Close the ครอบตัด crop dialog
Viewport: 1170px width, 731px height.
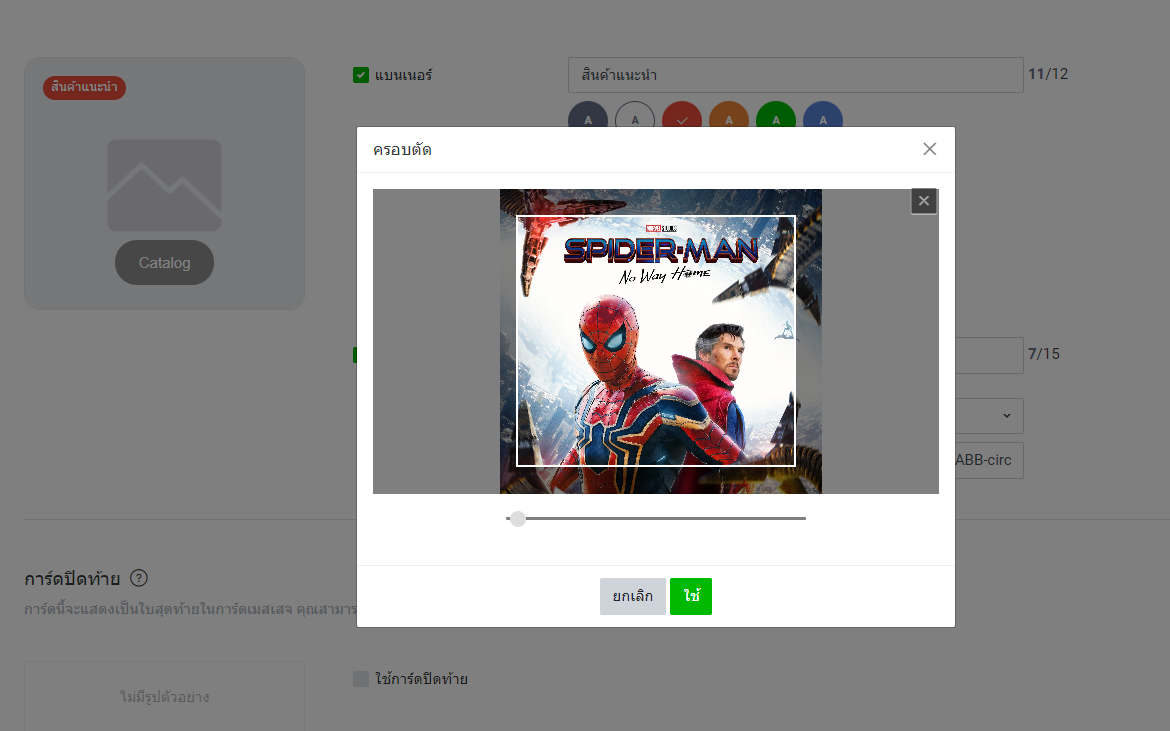click(x=929, y=149)
